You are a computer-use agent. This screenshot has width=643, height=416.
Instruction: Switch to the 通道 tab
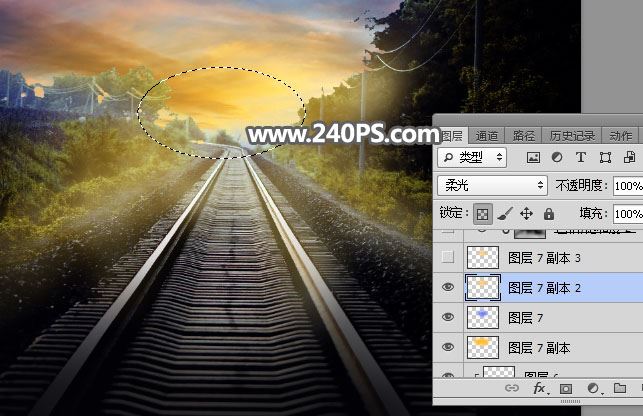pyautogui.click(x=487, y=136)
